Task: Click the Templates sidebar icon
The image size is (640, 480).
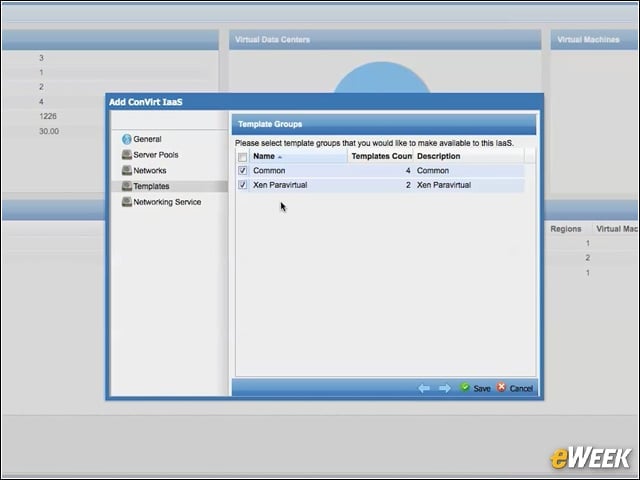Action: click(127, 186)
